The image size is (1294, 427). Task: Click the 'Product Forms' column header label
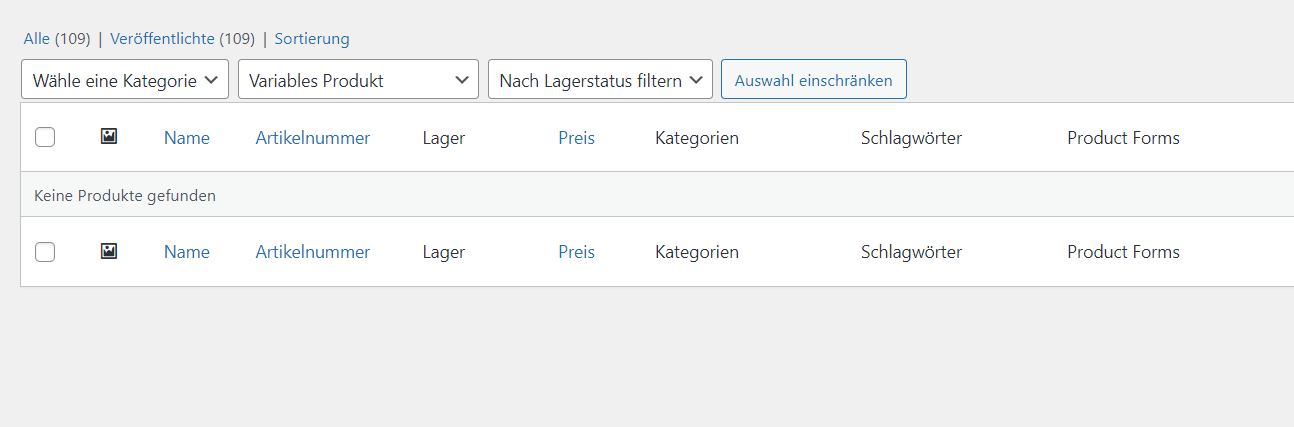[1123, 138]
